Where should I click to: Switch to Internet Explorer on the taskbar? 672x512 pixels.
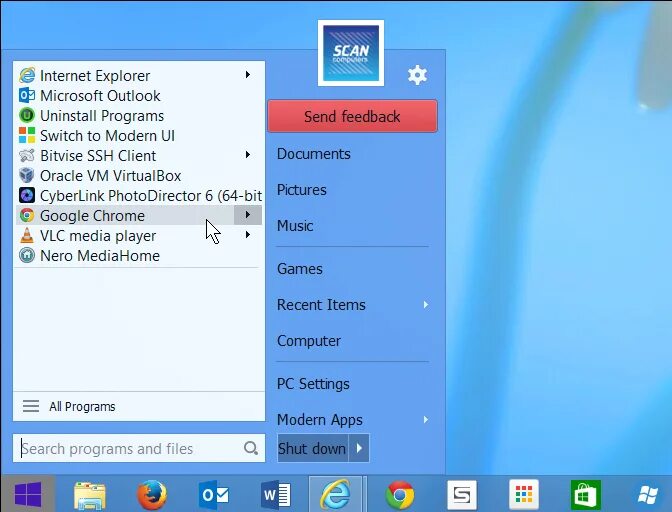click(x=336, y=494)
